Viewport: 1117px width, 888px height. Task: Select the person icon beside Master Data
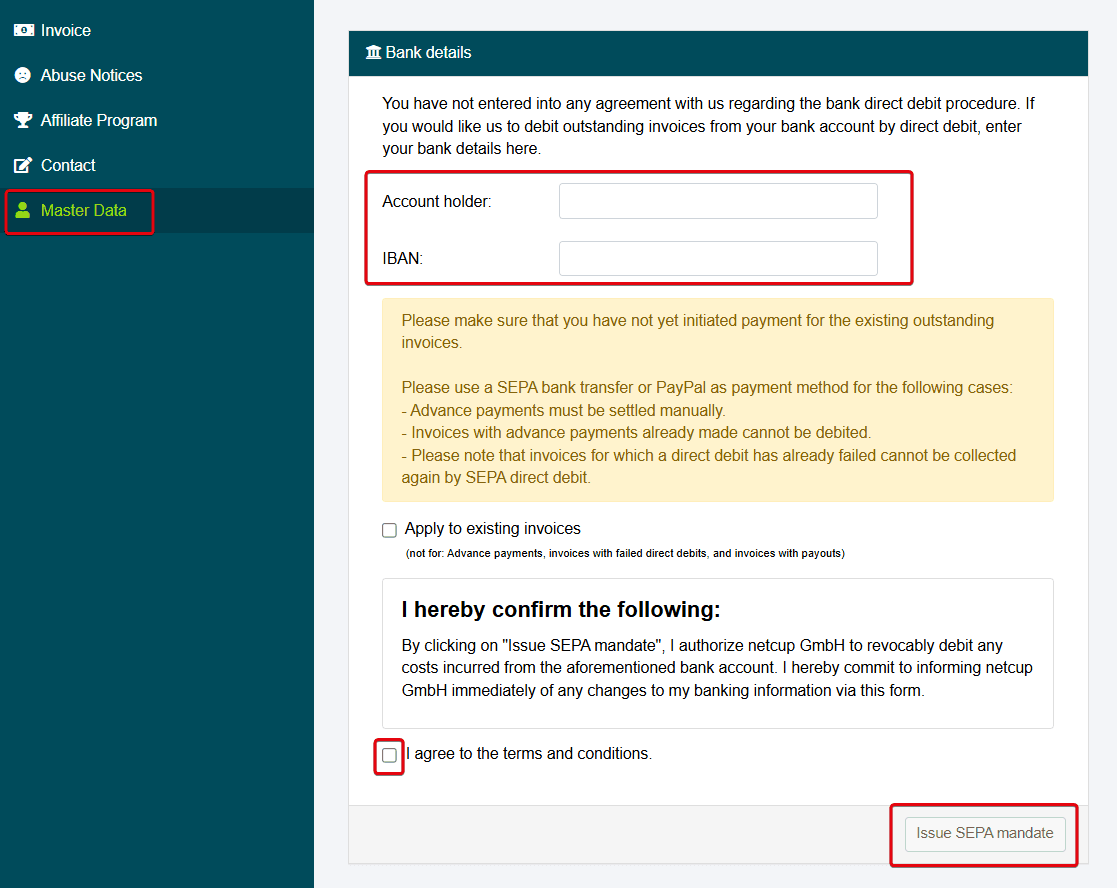[22, 210]
